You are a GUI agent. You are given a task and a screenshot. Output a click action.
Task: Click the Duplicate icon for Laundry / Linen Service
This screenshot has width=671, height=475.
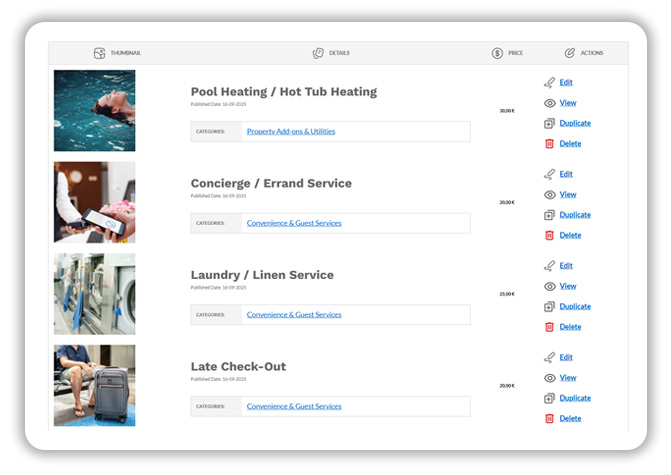(549, 307)
